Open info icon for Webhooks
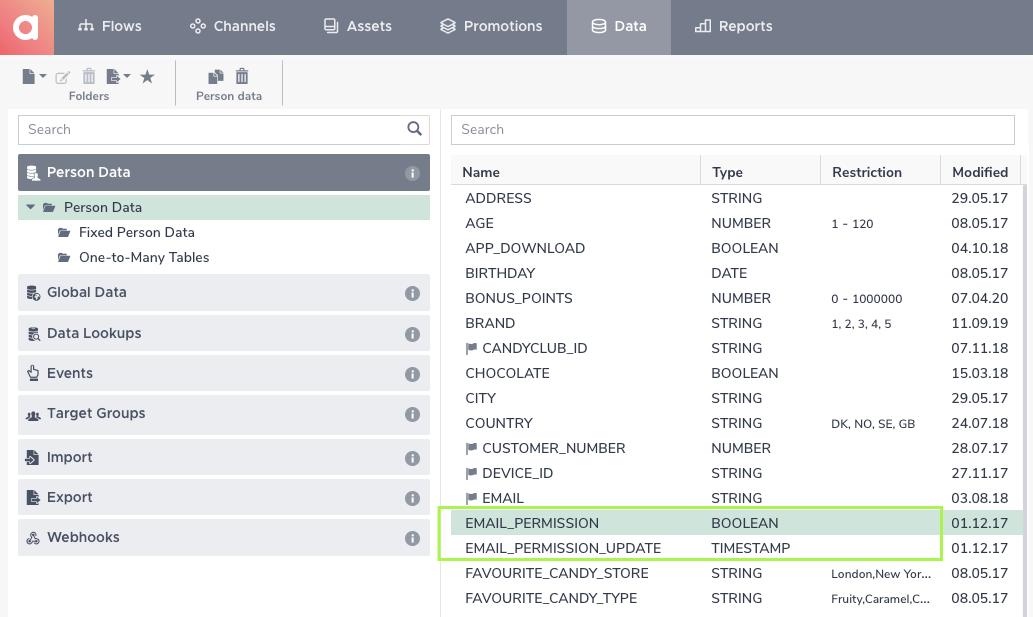The height and width of the screenshot is (617, 1033). (x=412, y=539)
